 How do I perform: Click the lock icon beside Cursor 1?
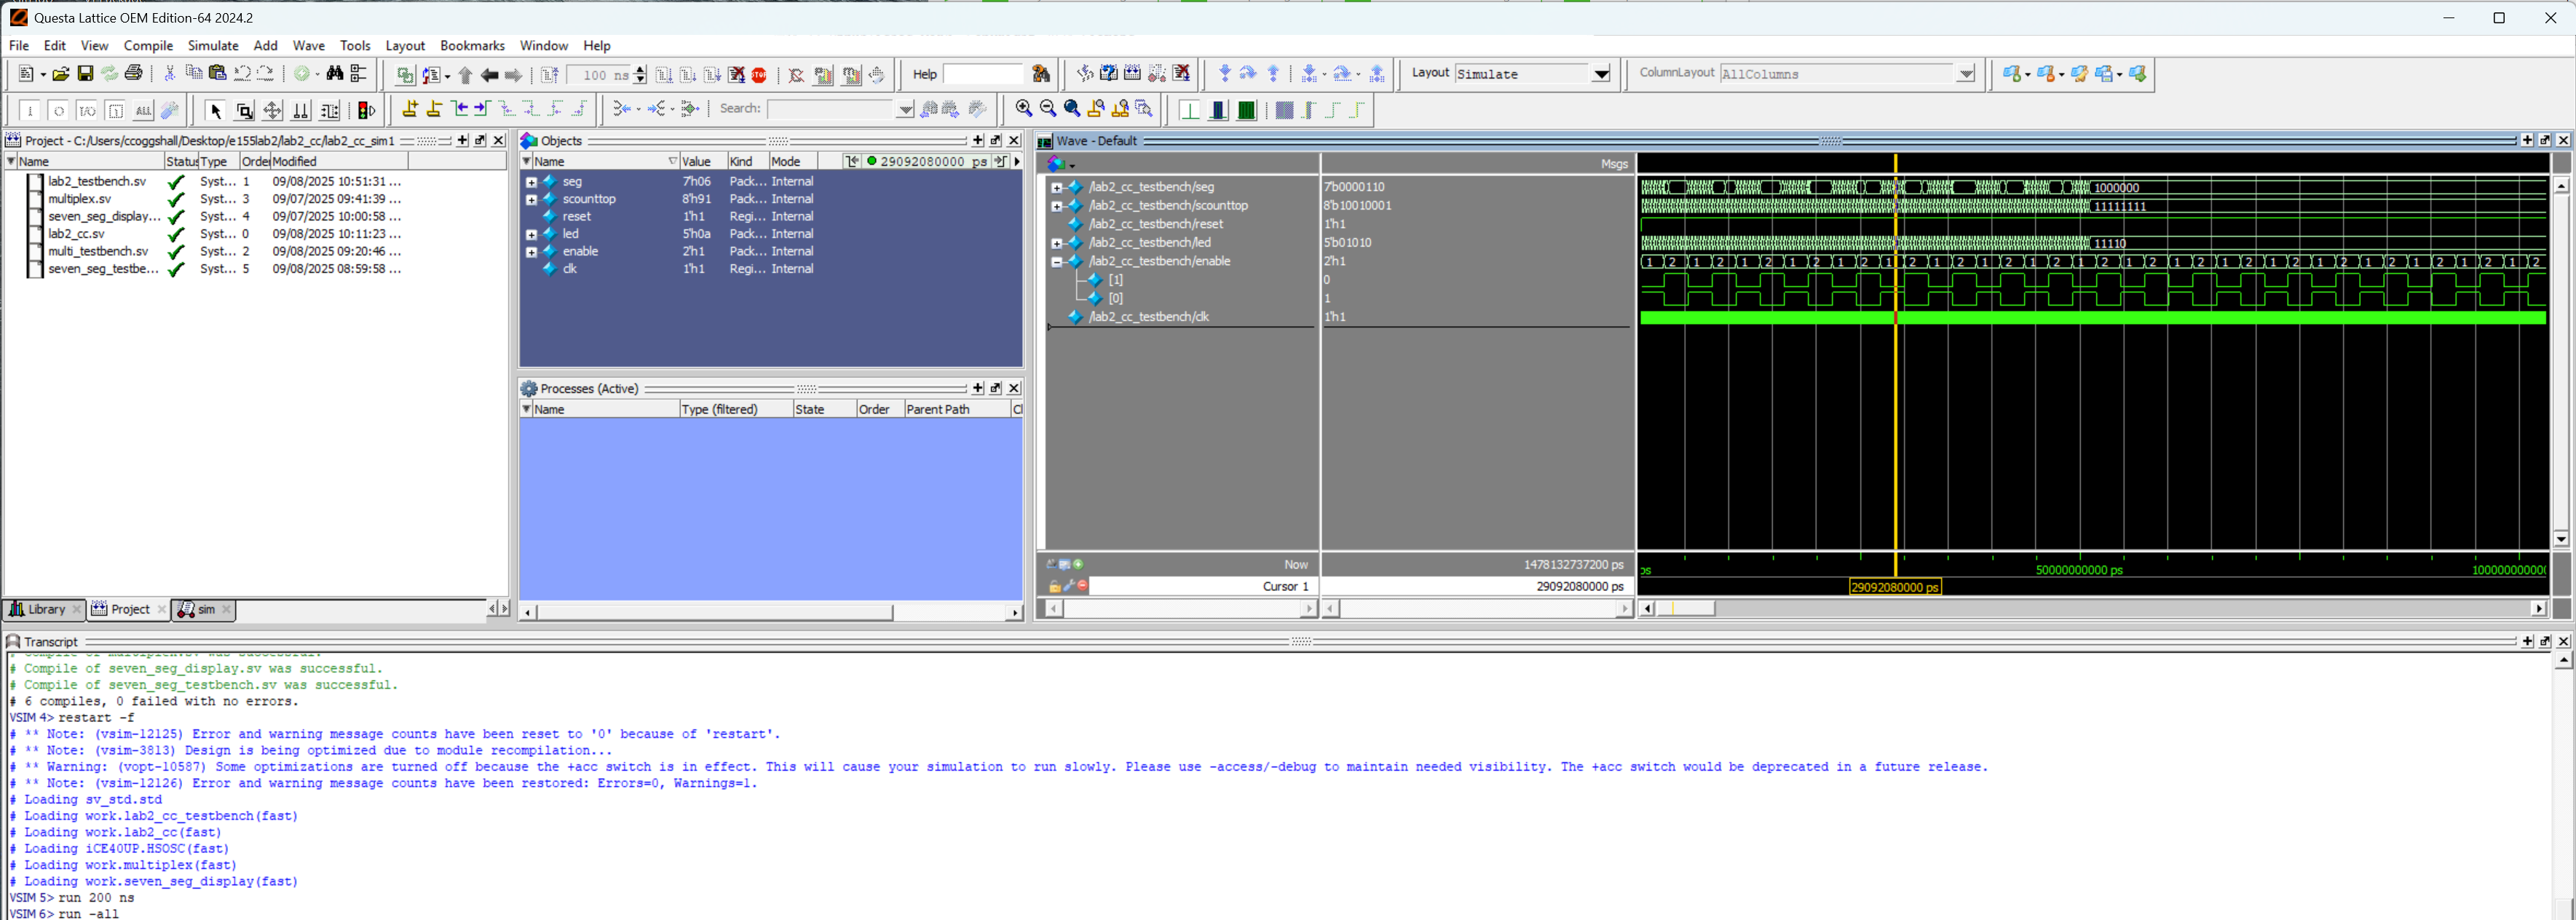tap(1054, 587)
